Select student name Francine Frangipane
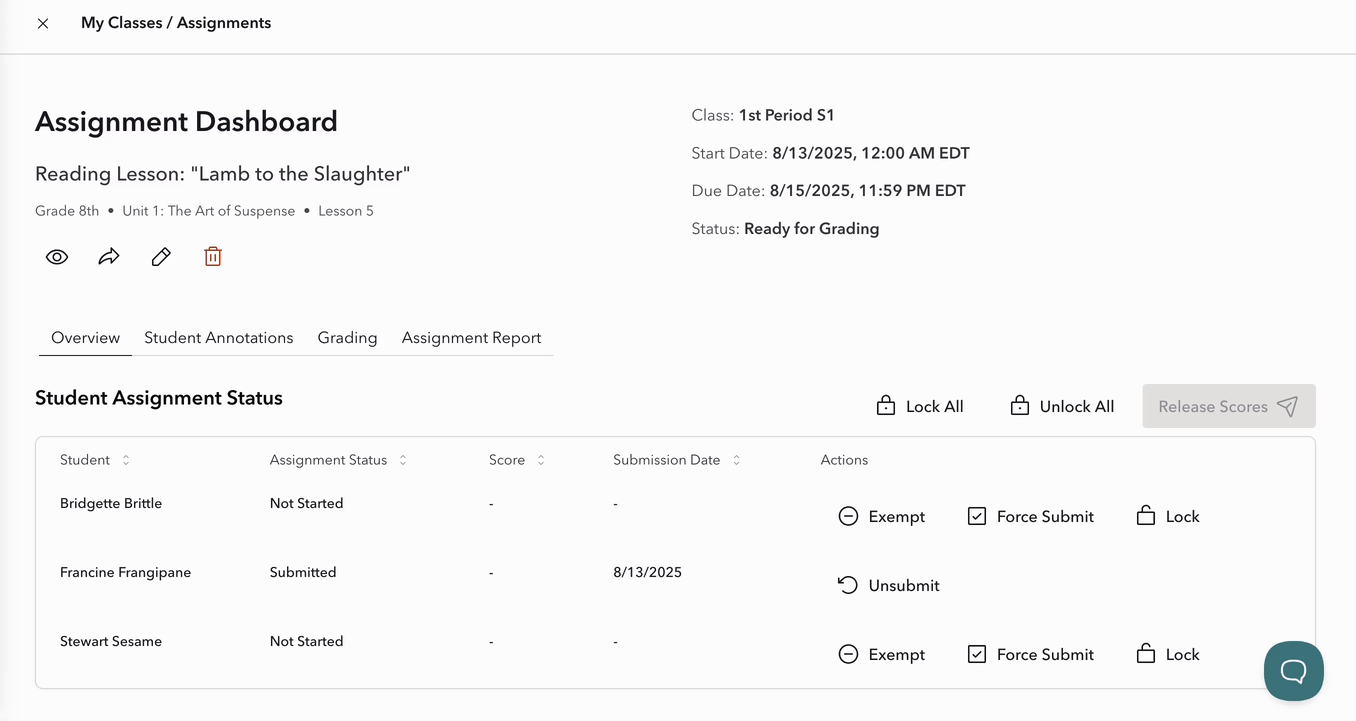 pos(125,572)
